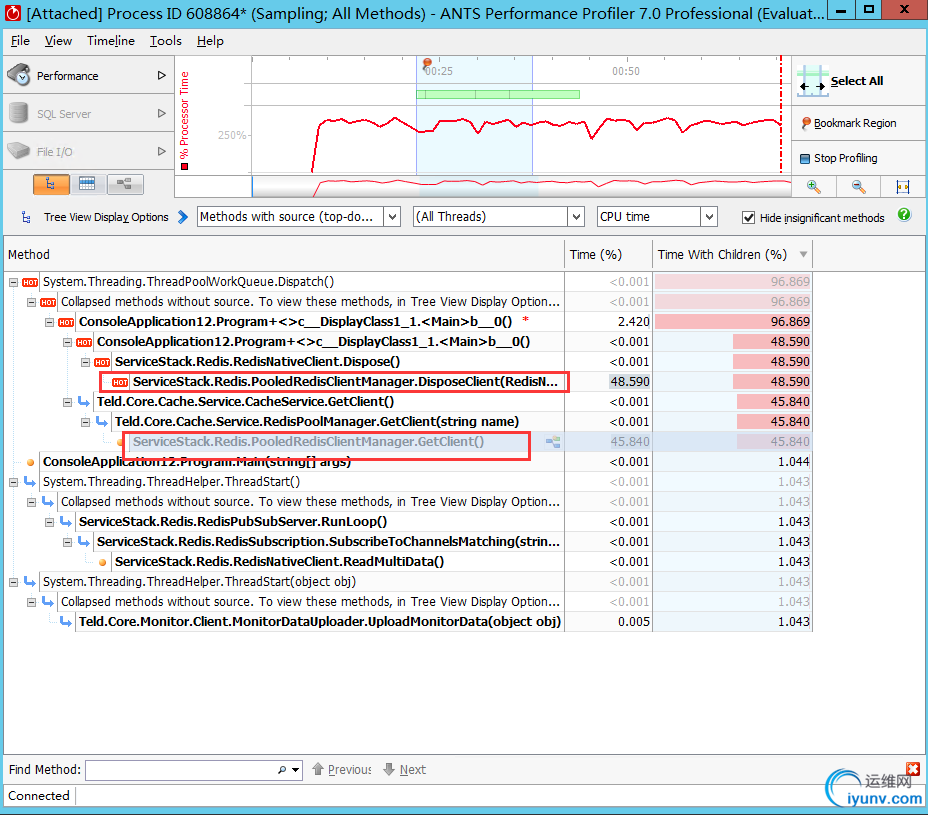Click Previous find result button
This screenshot has width=928, height=815.
click(x=342, y=769)
